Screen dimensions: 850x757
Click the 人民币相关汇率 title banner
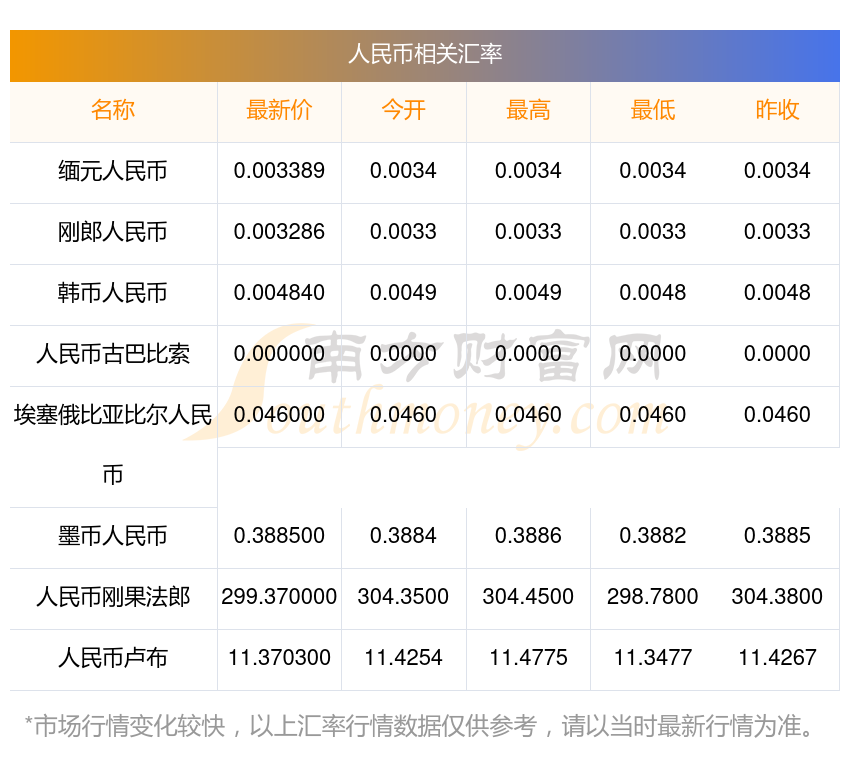[425, 54]
